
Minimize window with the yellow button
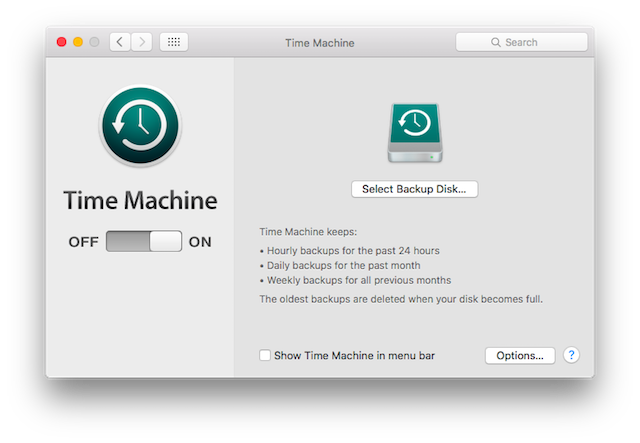(78, 42)
